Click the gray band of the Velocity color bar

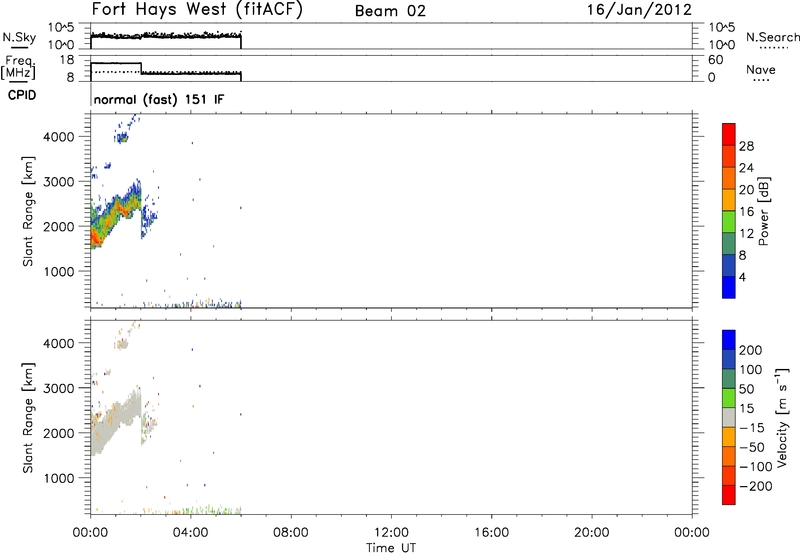click(x=729, y=417)
